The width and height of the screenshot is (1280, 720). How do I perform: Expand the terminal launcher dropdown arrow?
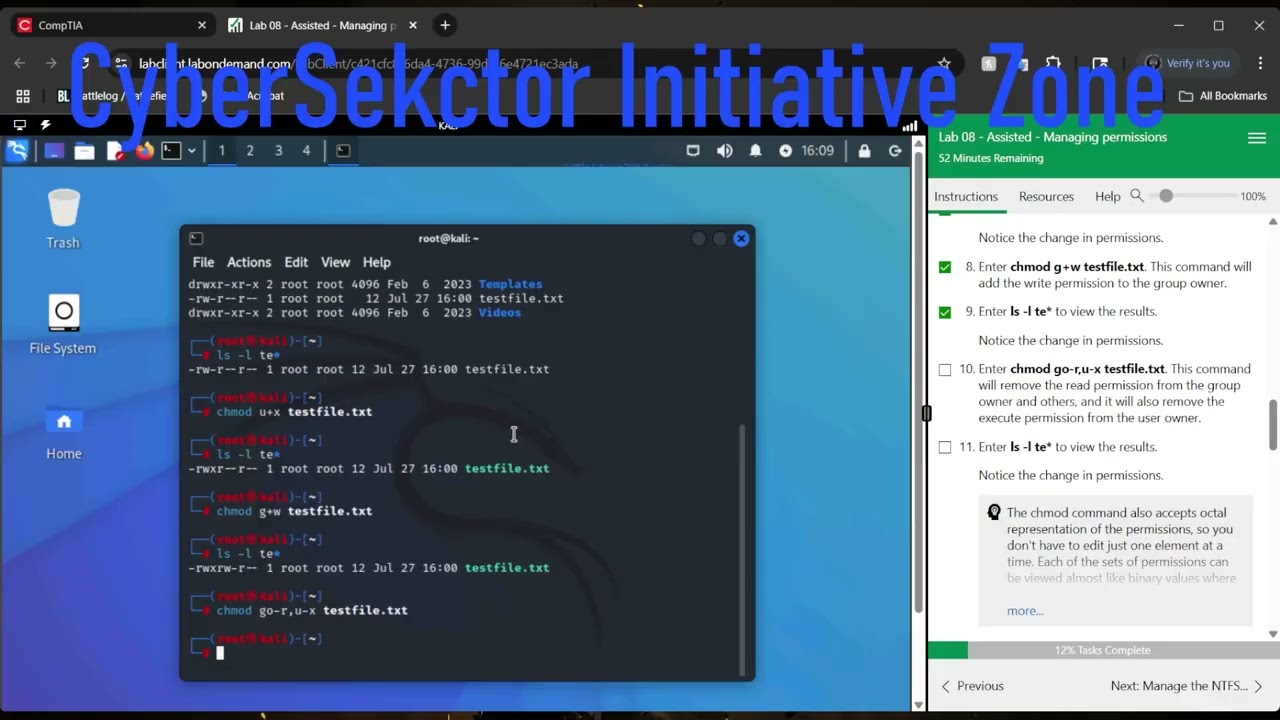[x=191, y=151]
